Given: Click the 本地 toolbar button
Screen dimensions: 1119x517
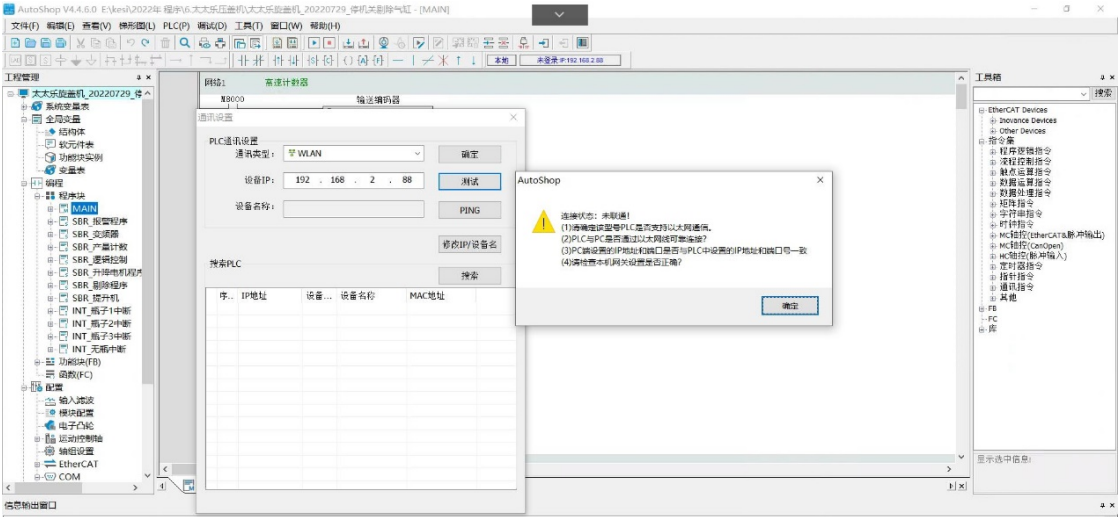Looking at the screenshot, I should [502, 61].
